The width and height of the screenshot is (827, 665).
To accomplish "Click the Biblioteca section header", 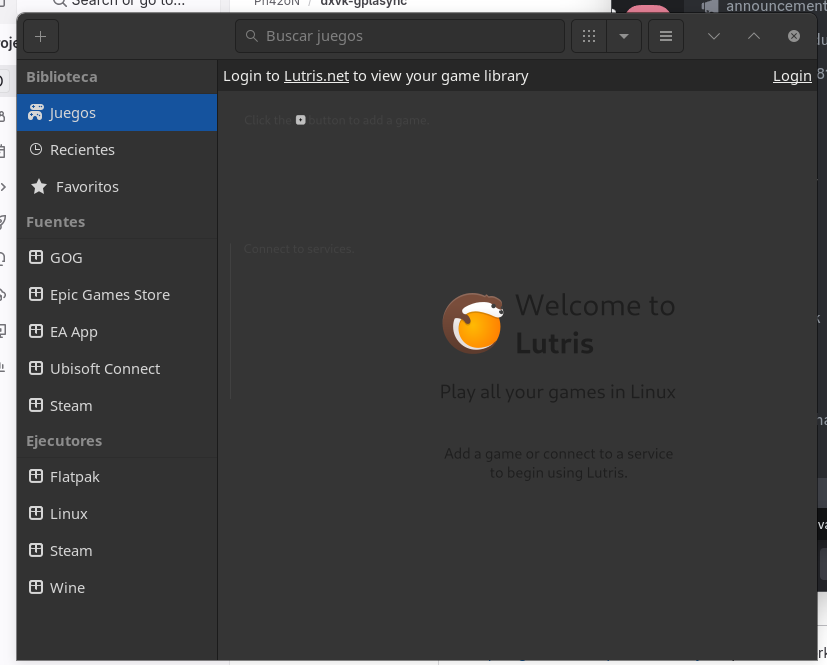I will click(62, 77).
